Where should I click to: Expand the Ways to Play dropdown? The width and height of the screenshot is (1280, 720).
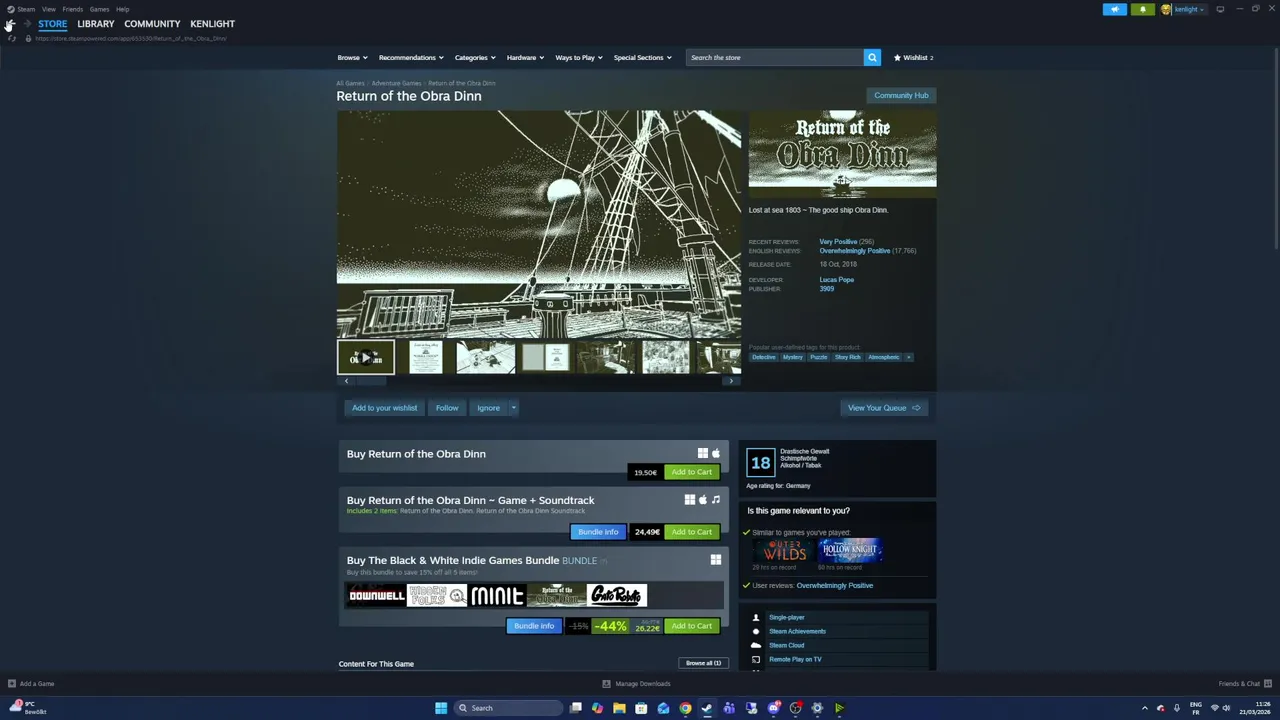click(x=579, y=57)
